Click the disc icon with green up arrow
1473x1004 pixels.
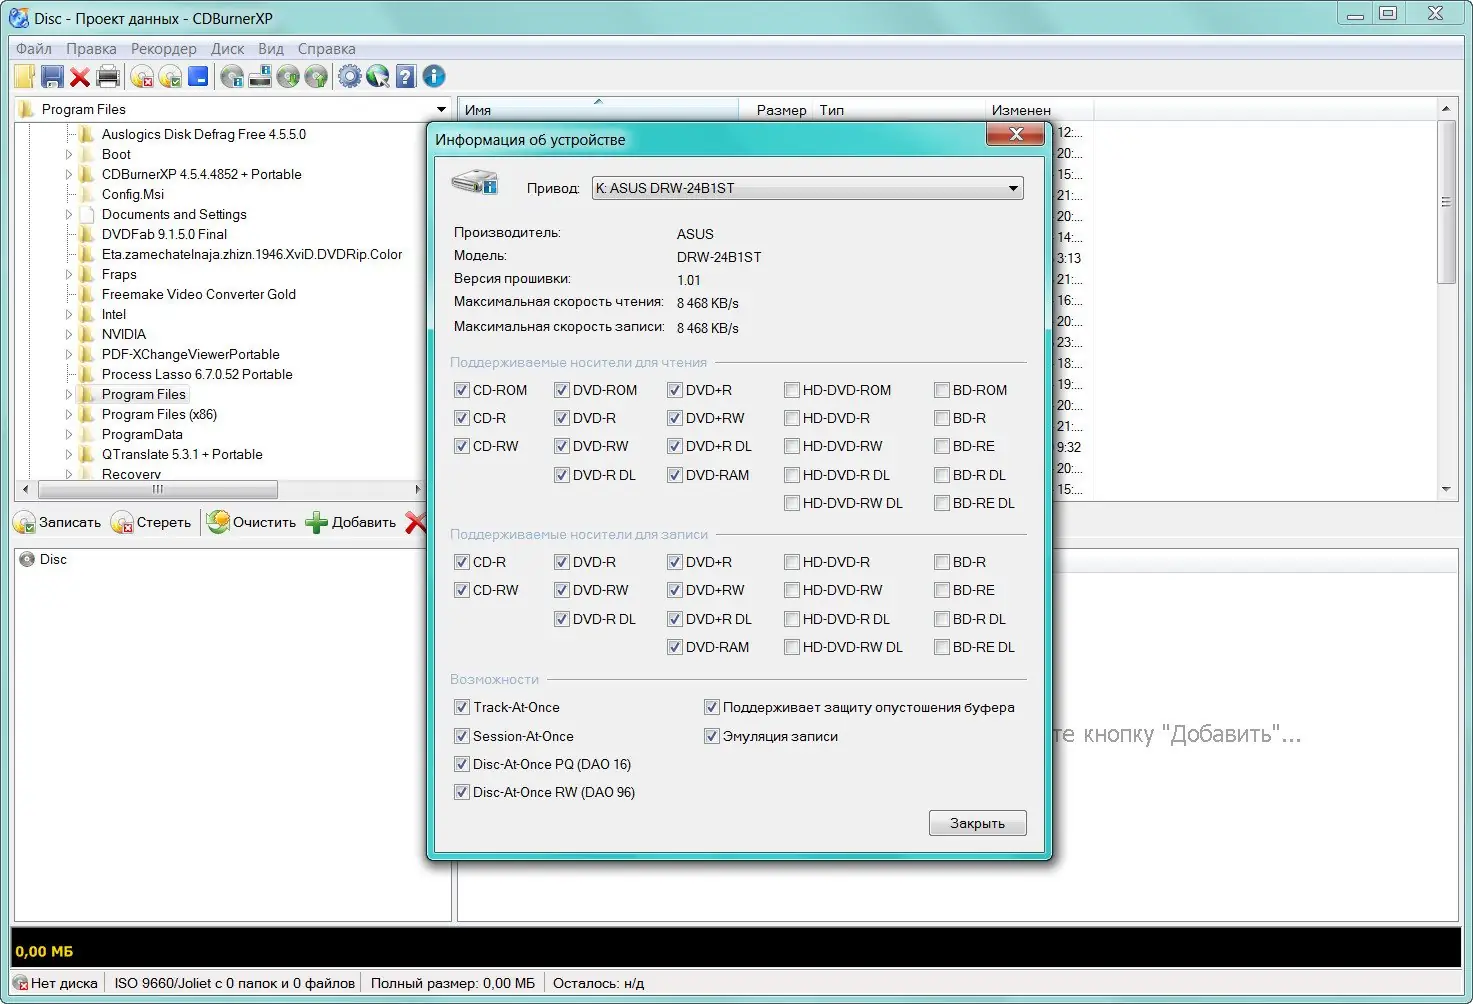click(x=316, y=76)
